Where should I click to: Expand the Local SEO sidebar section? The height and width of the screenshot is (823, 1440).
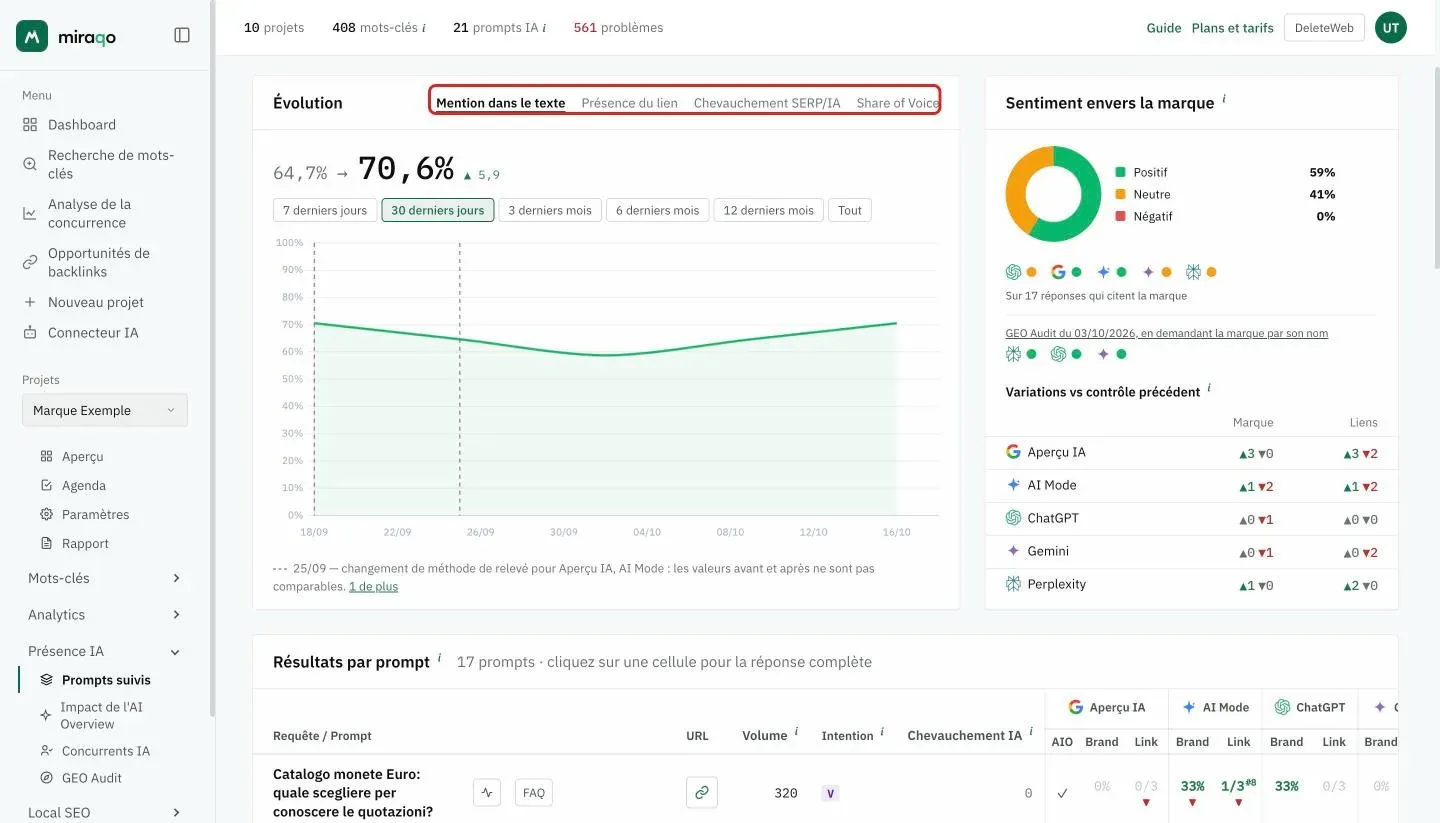coord(104,813)
